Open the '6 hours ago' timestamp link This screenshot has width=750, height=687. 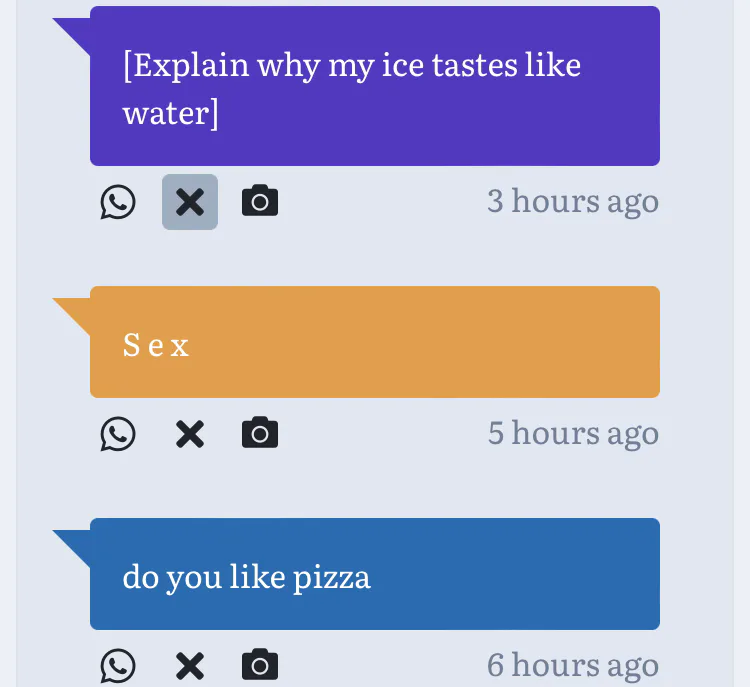tap(572, 665)
